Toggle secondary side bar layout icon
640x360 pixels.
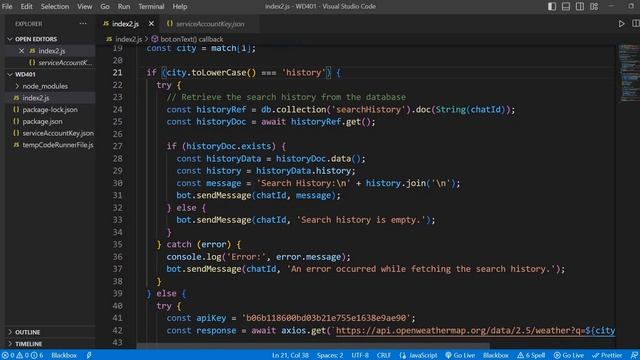click(580, 7)
